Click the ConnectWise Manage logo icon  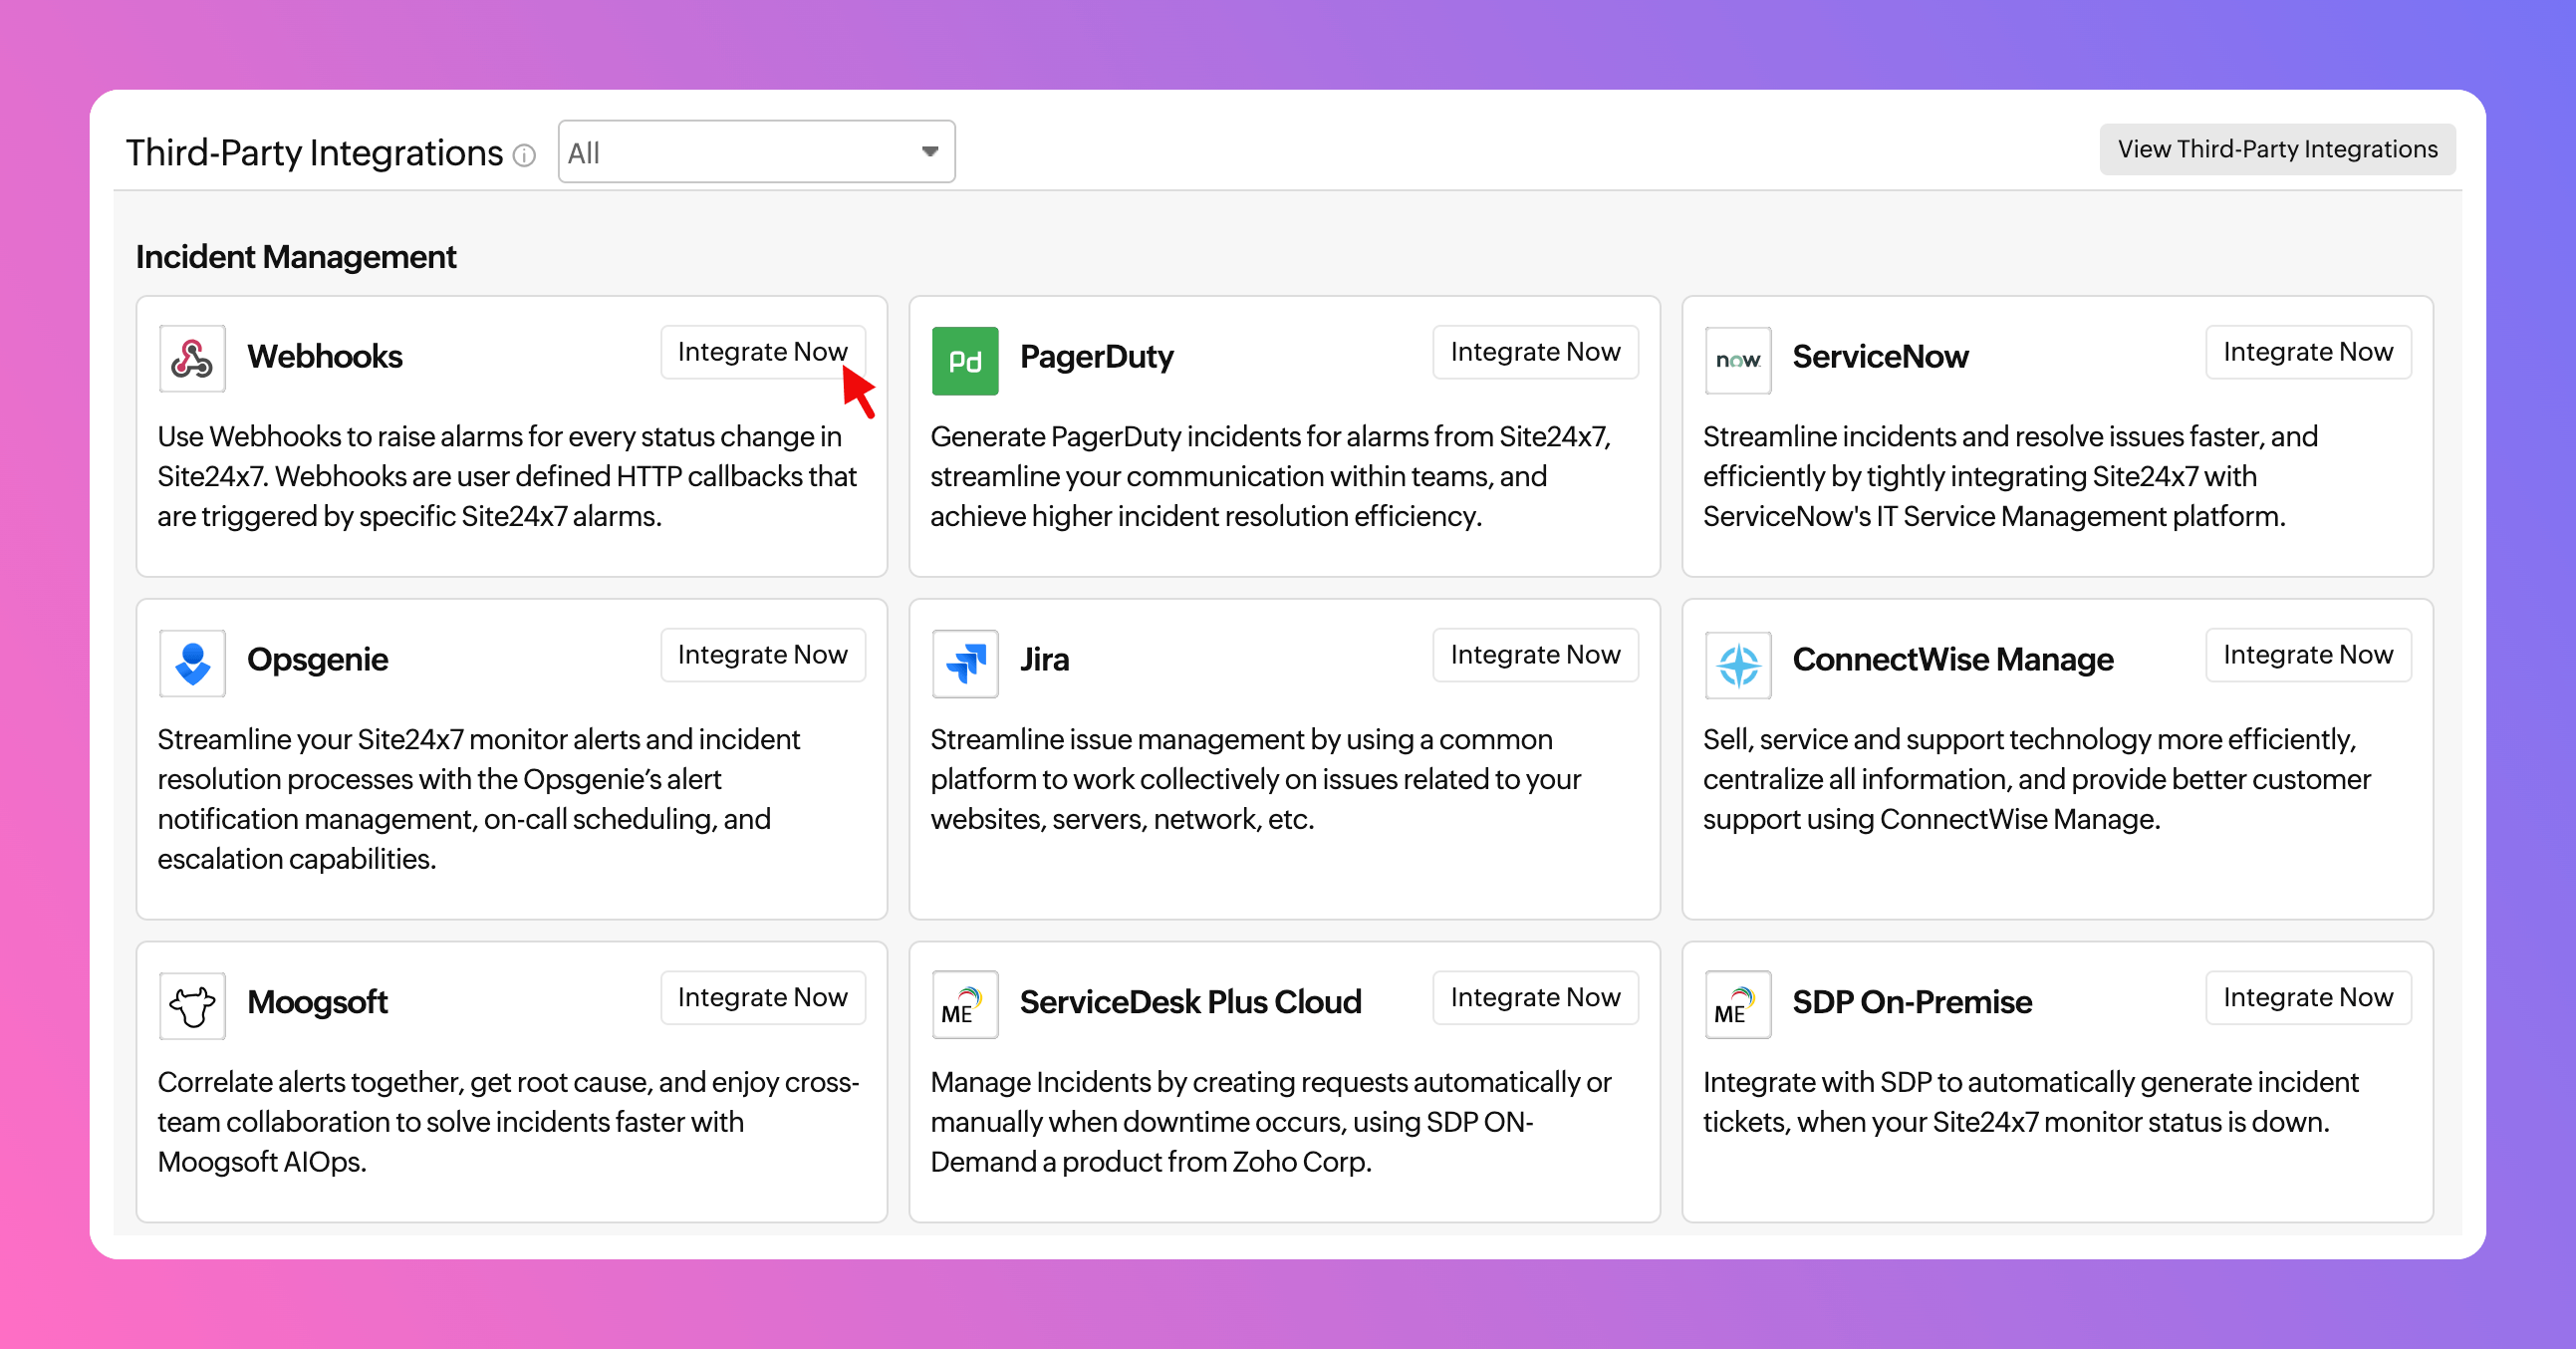point(1737,664)
